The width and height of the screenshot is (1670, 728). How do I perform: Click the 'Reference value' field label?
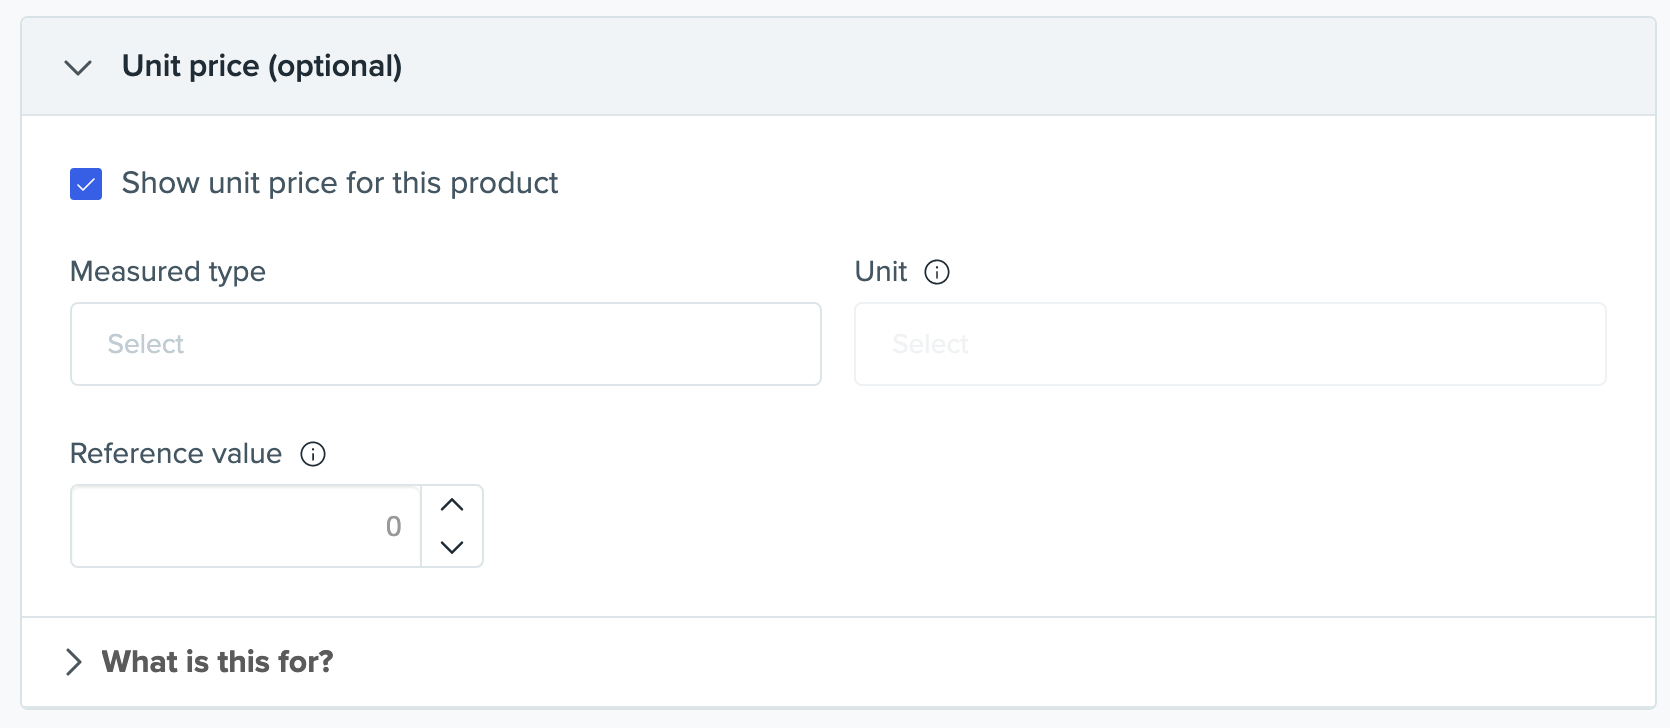176,454
